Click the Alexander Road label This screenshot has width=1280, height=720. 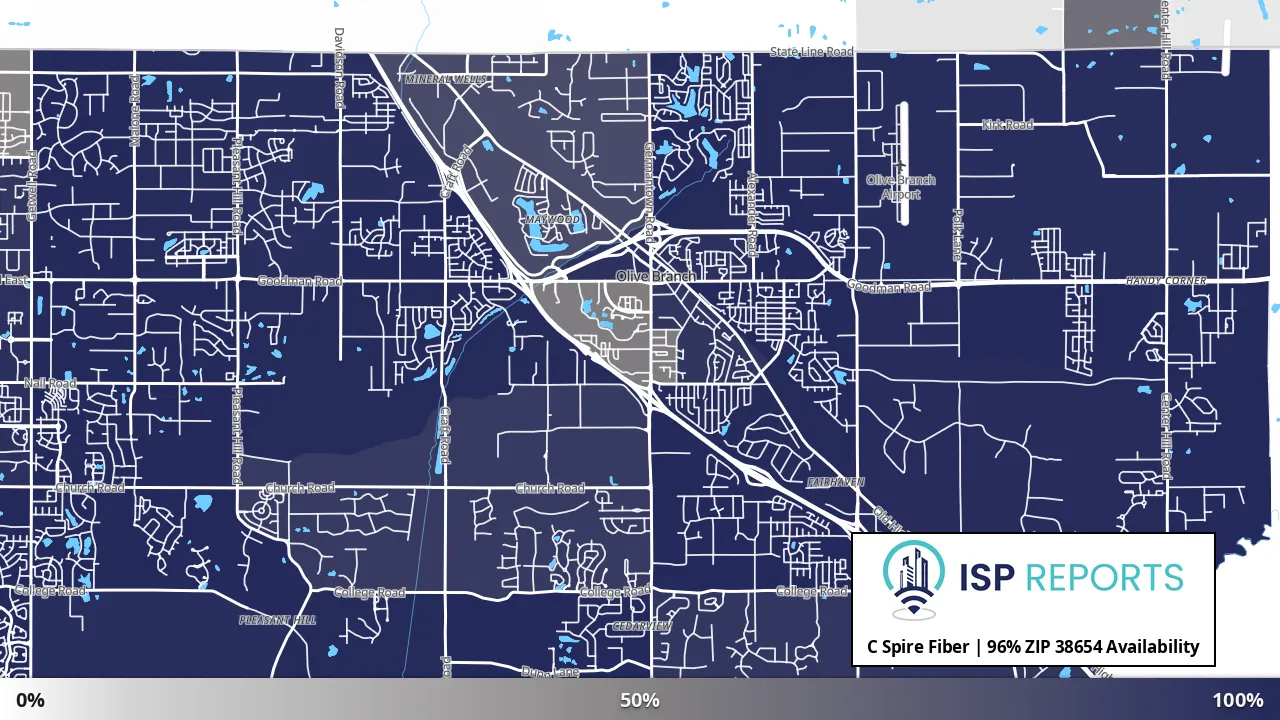[x=752, y=213]
